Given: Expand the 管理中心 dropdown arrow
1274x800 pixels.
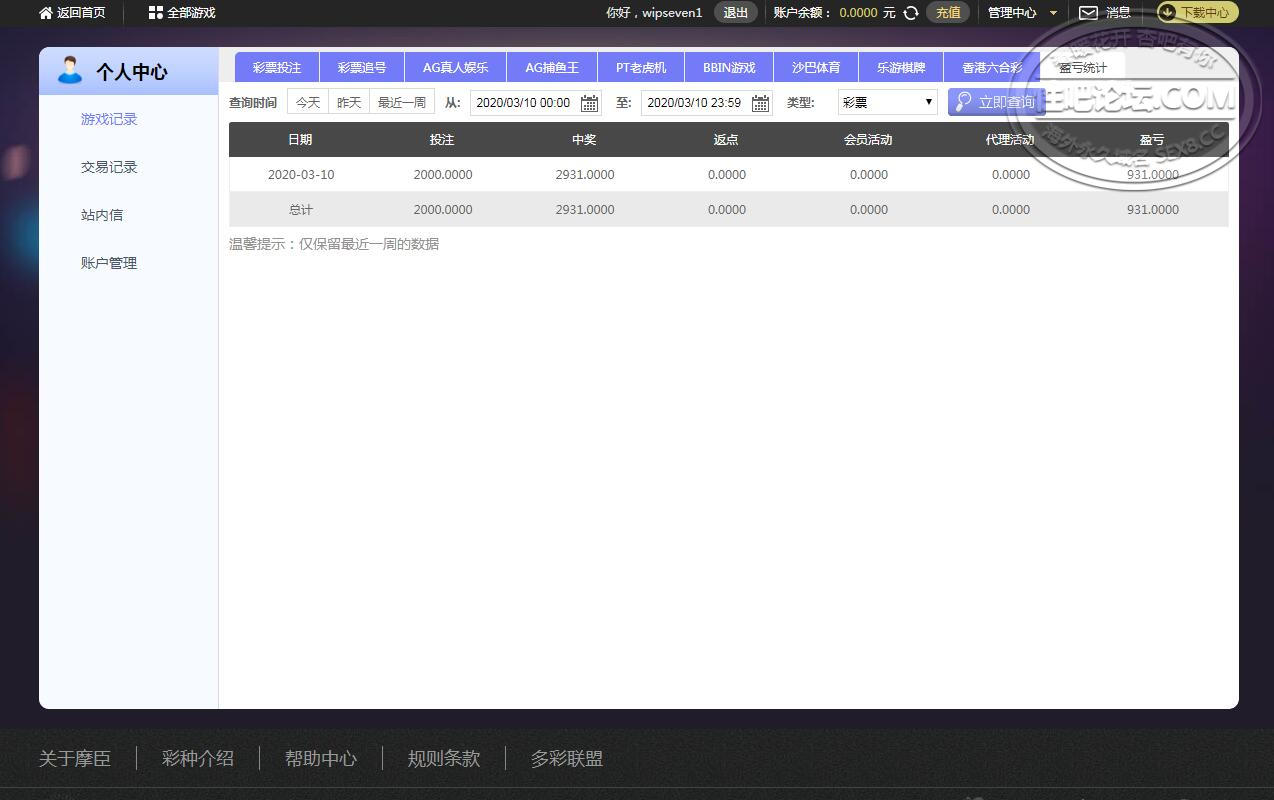Looking at the screenshot, I should point(1053,13).
